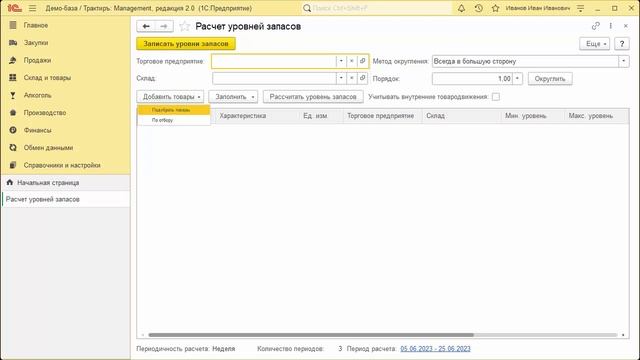
Task: Close the Расчет уровней запасов form
Action: pyautogui.click(x=626, y=26)
